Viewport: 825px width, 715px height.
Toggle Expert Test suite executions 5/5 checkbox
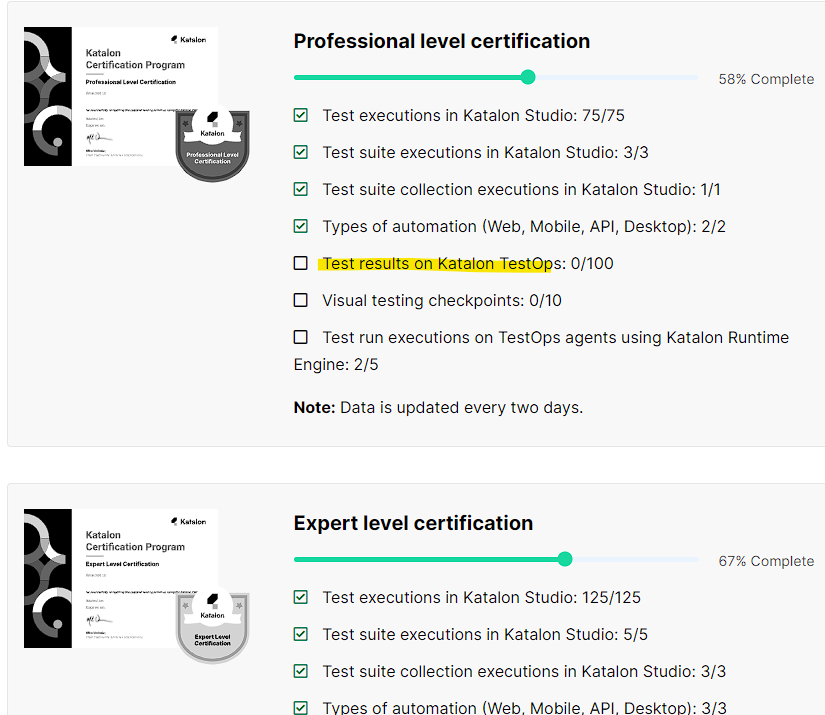point(300,634)
